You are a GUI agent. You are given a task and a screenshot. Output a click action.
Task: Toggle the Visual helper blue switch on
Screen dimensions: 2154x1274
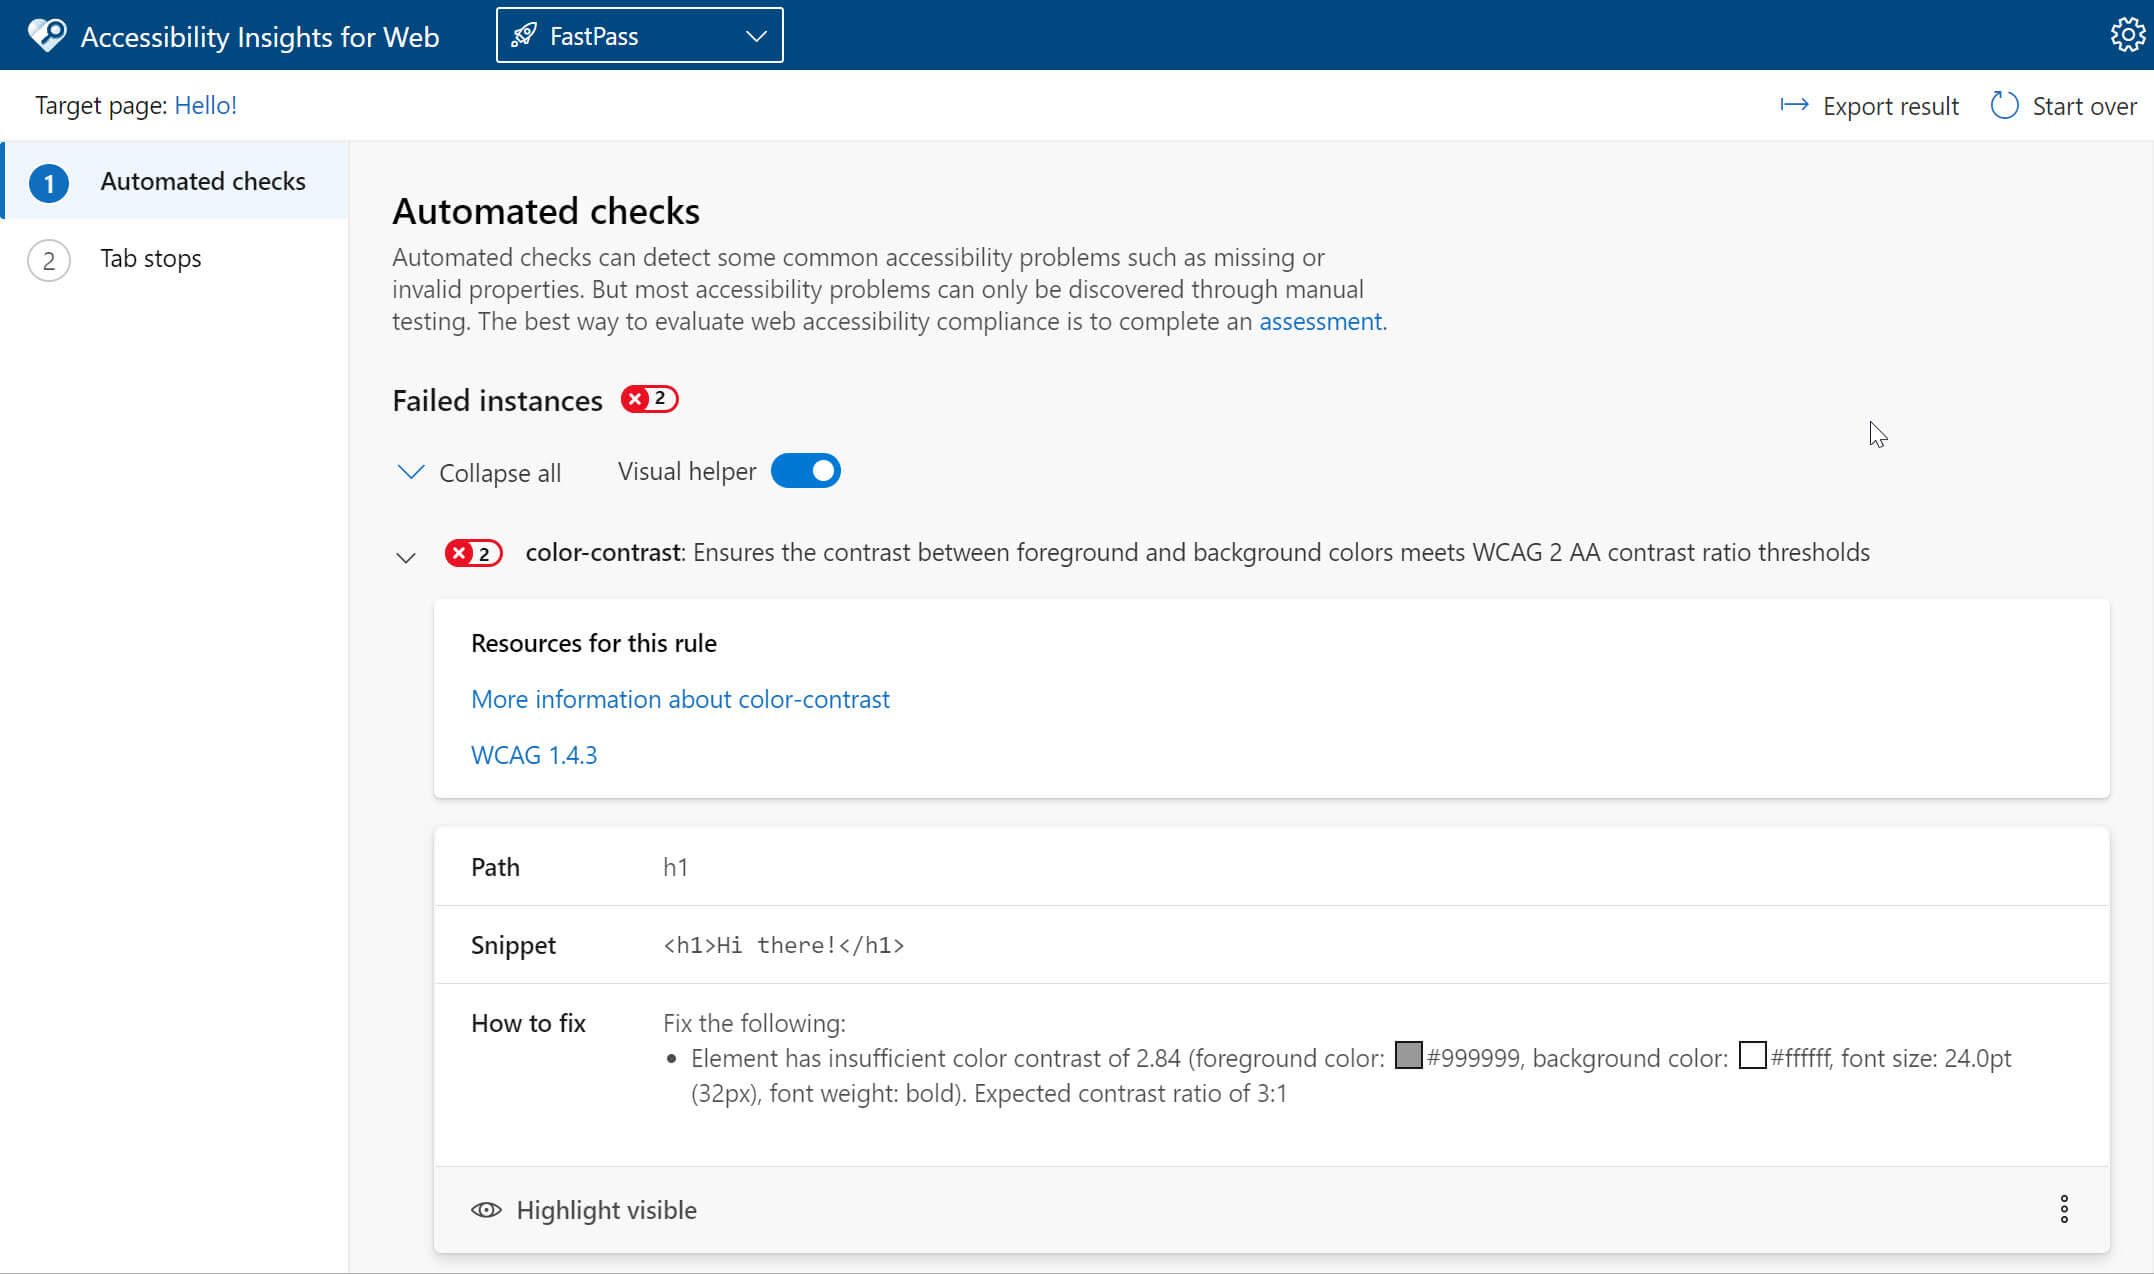[803, 470]
